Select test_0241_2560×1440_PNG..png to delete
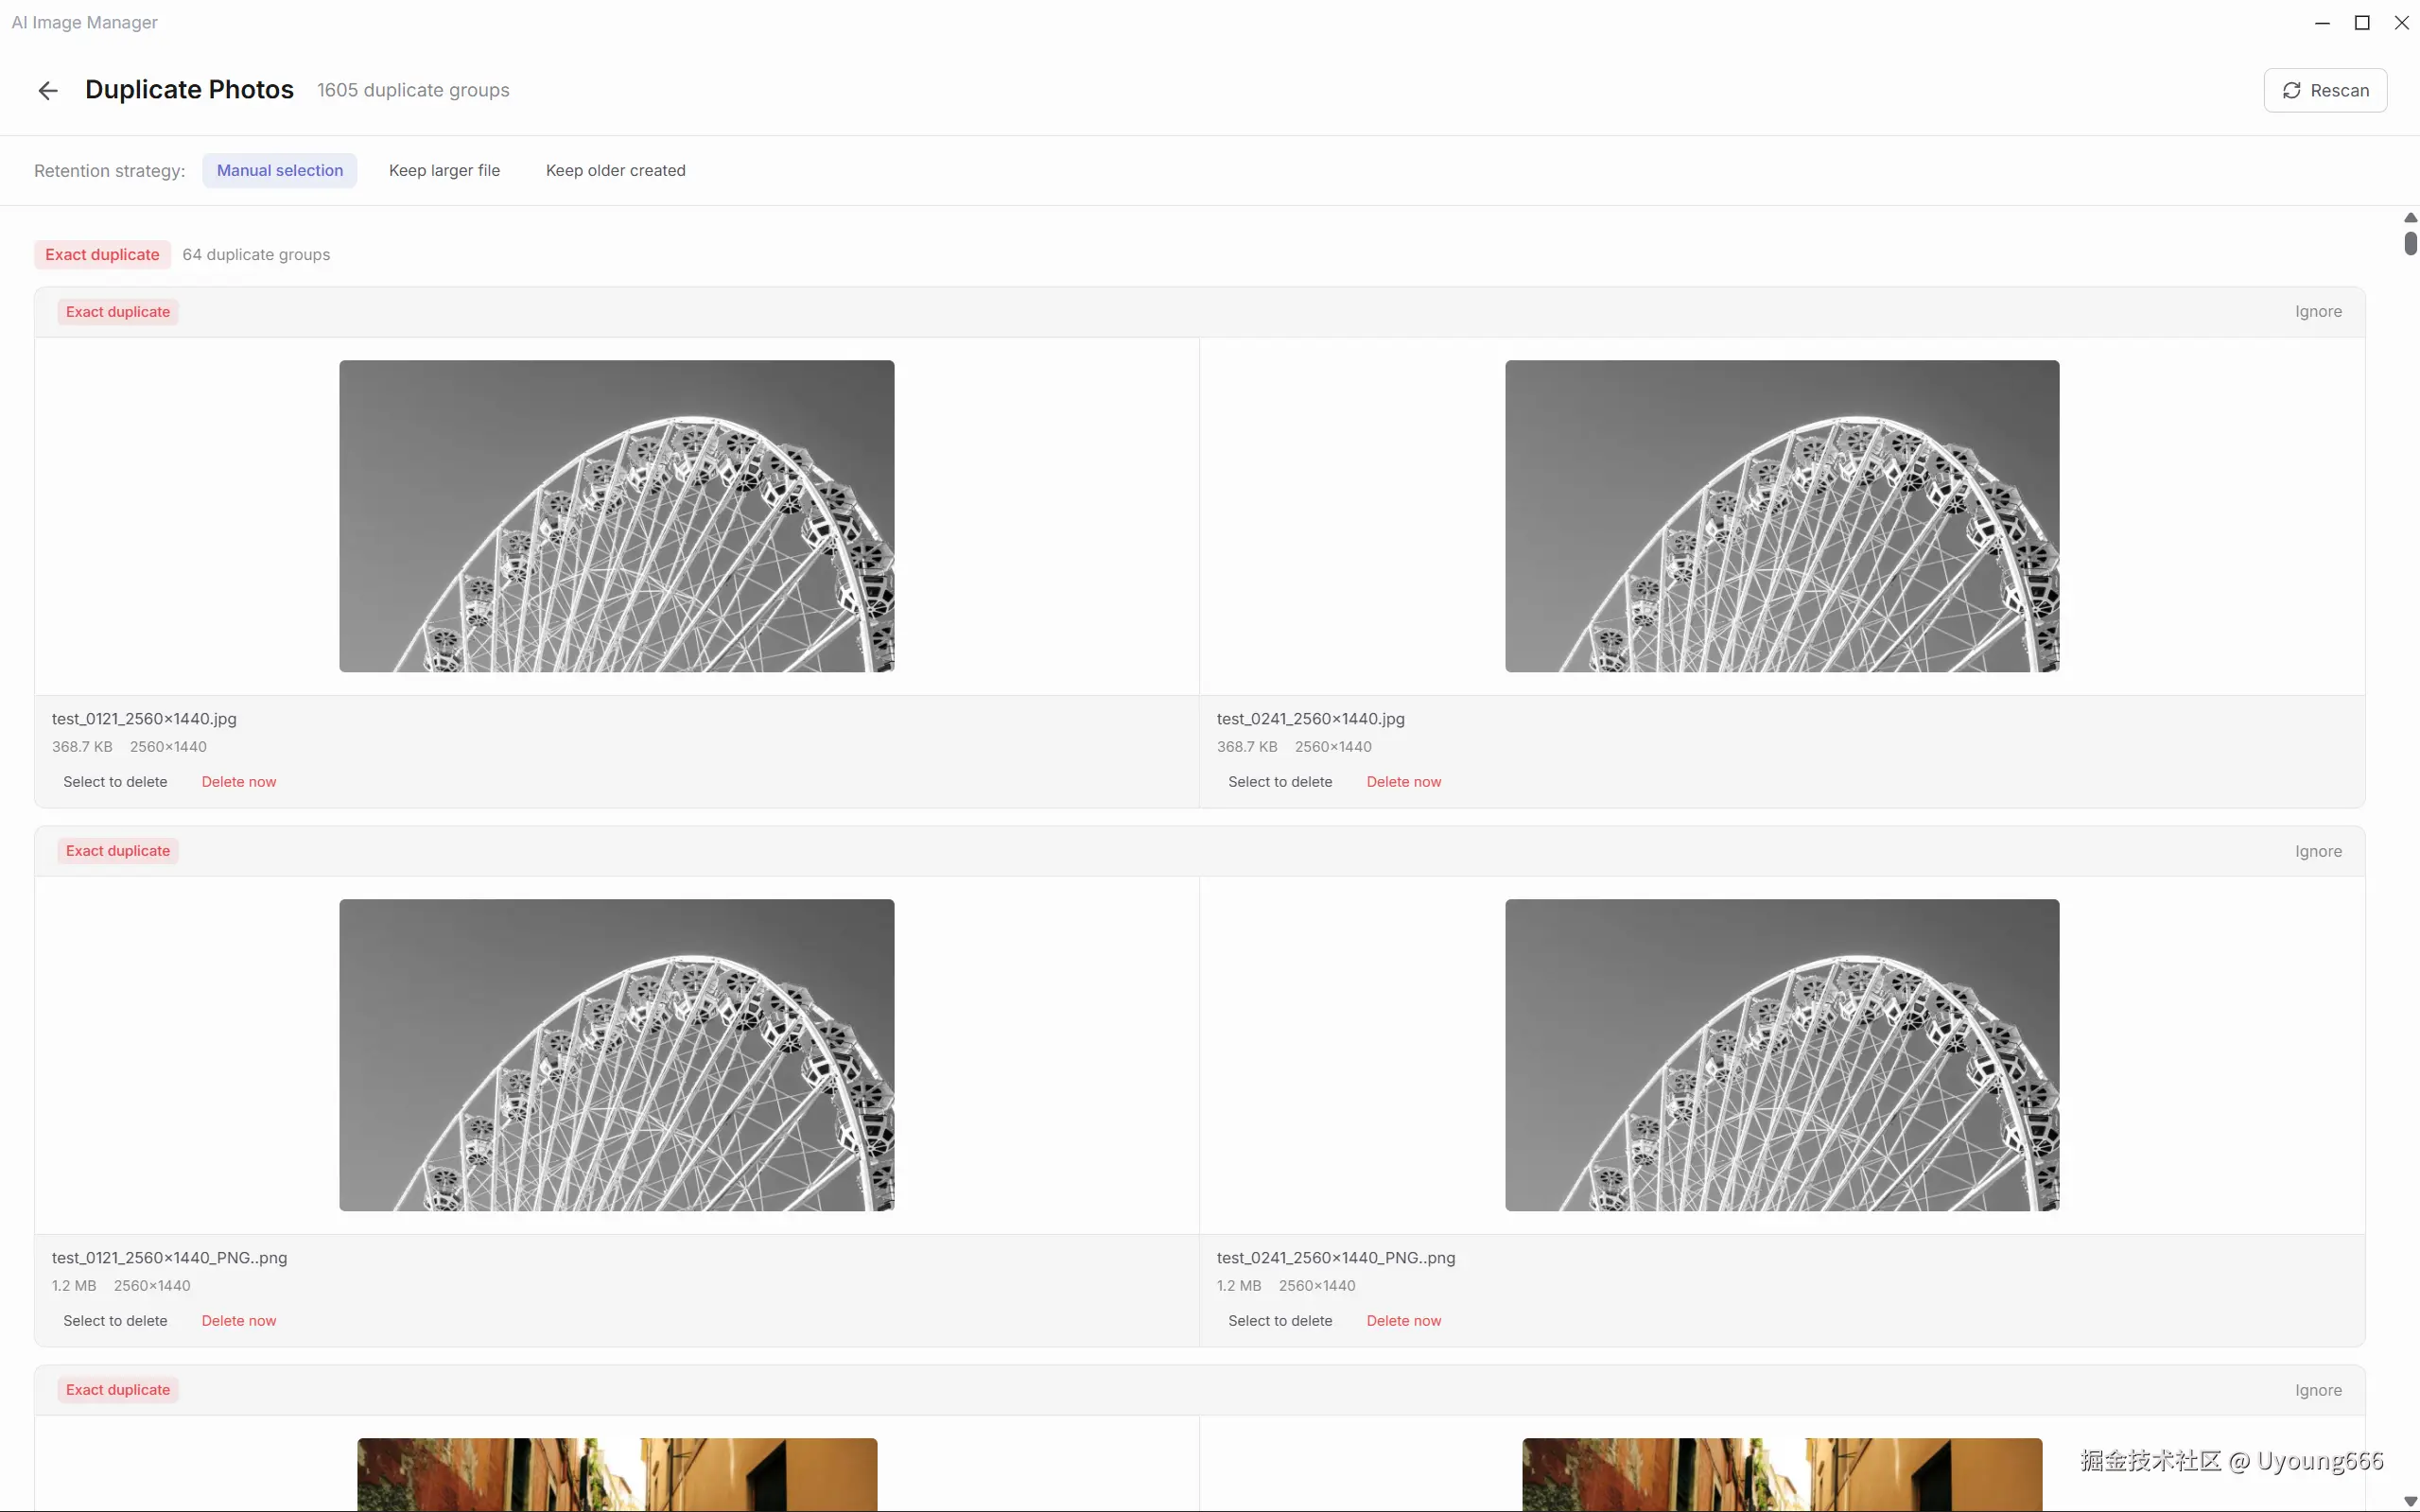 tap(1280, 1321)
